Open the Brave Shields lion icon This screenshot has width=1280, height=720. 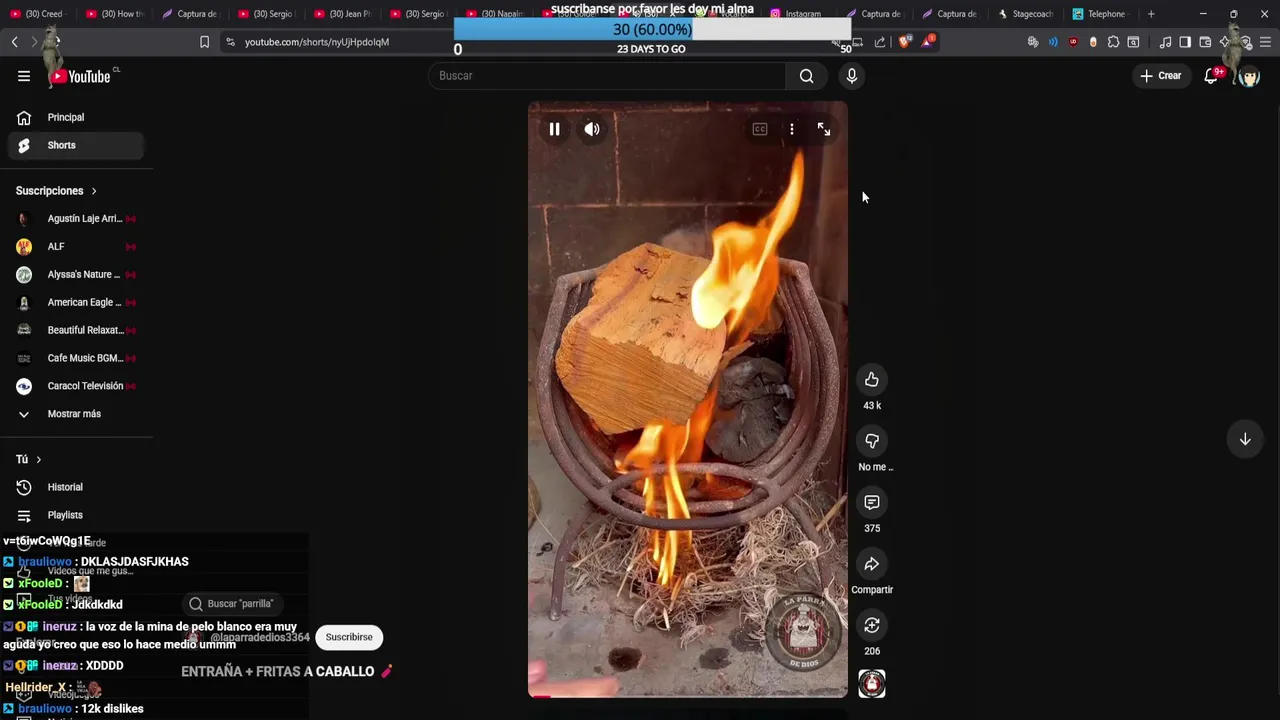tap(904, 42)
